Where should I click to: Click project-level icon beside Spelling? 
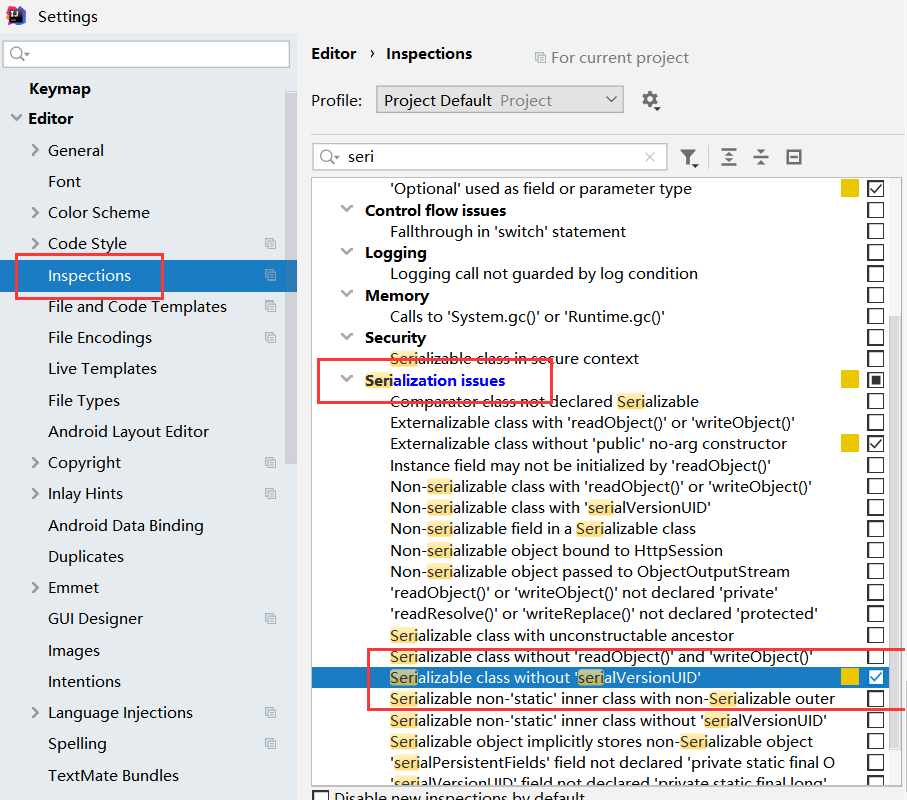(x=270, y=743)
